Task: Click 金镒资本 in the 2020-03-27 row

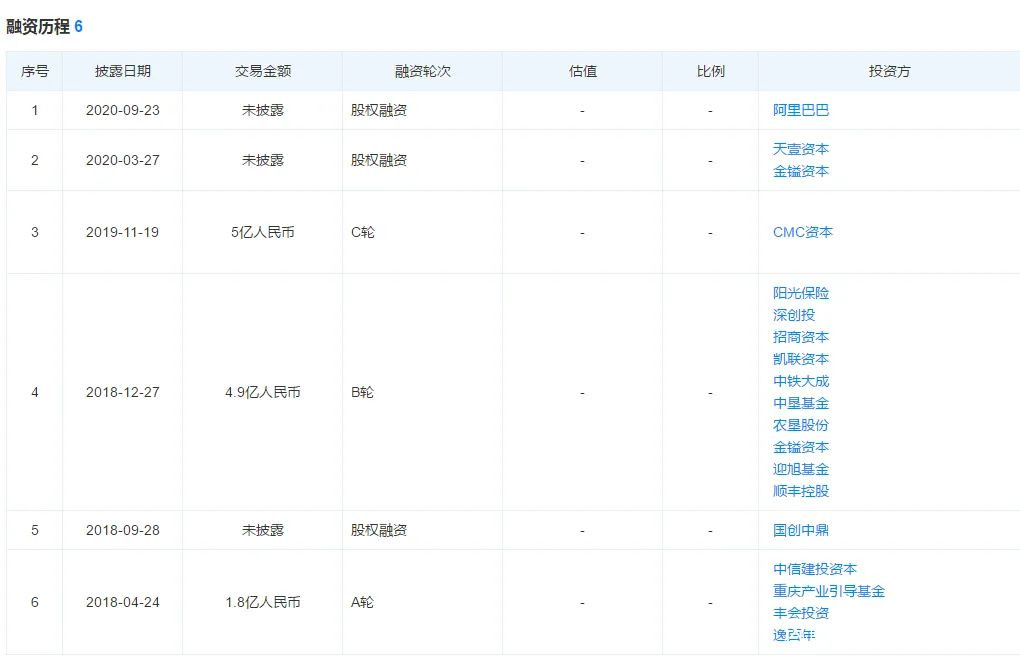Action: point(801,171)
